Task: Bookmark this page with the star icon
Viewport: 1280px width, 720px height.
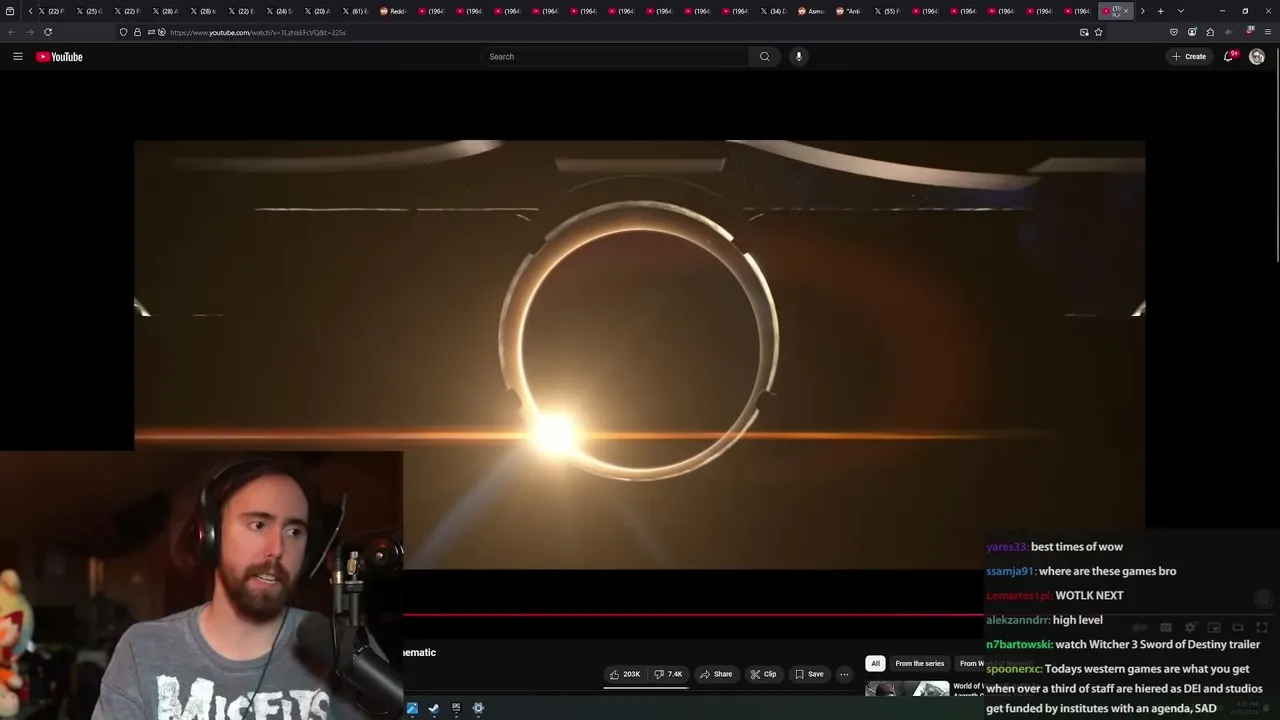Action: click(1098, 32)
